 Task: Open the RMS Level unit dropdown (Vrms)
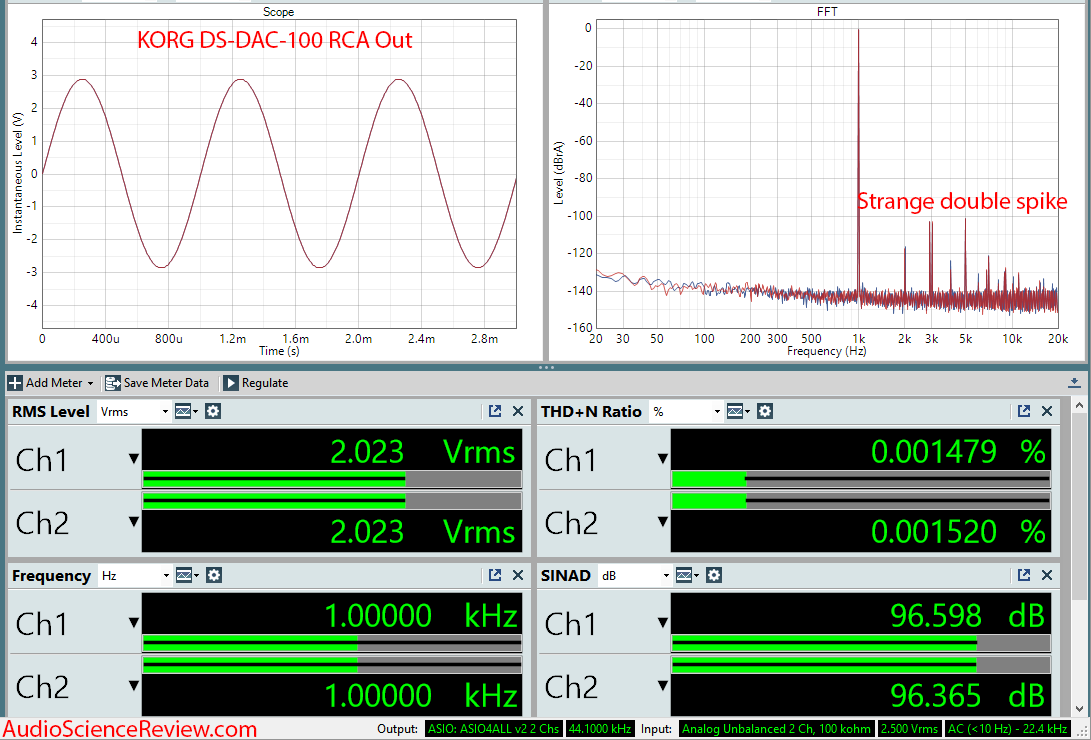pos(134,412)
